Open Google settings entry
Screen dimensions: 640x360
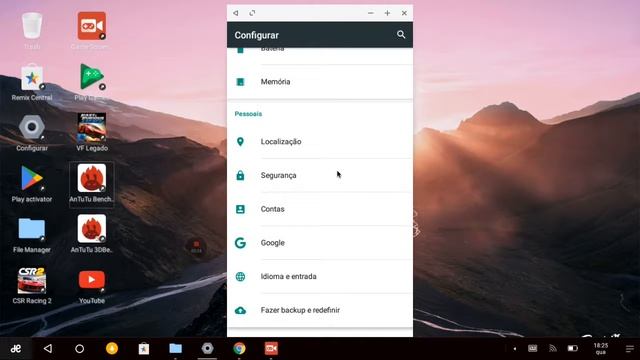(x=320, y=243)
